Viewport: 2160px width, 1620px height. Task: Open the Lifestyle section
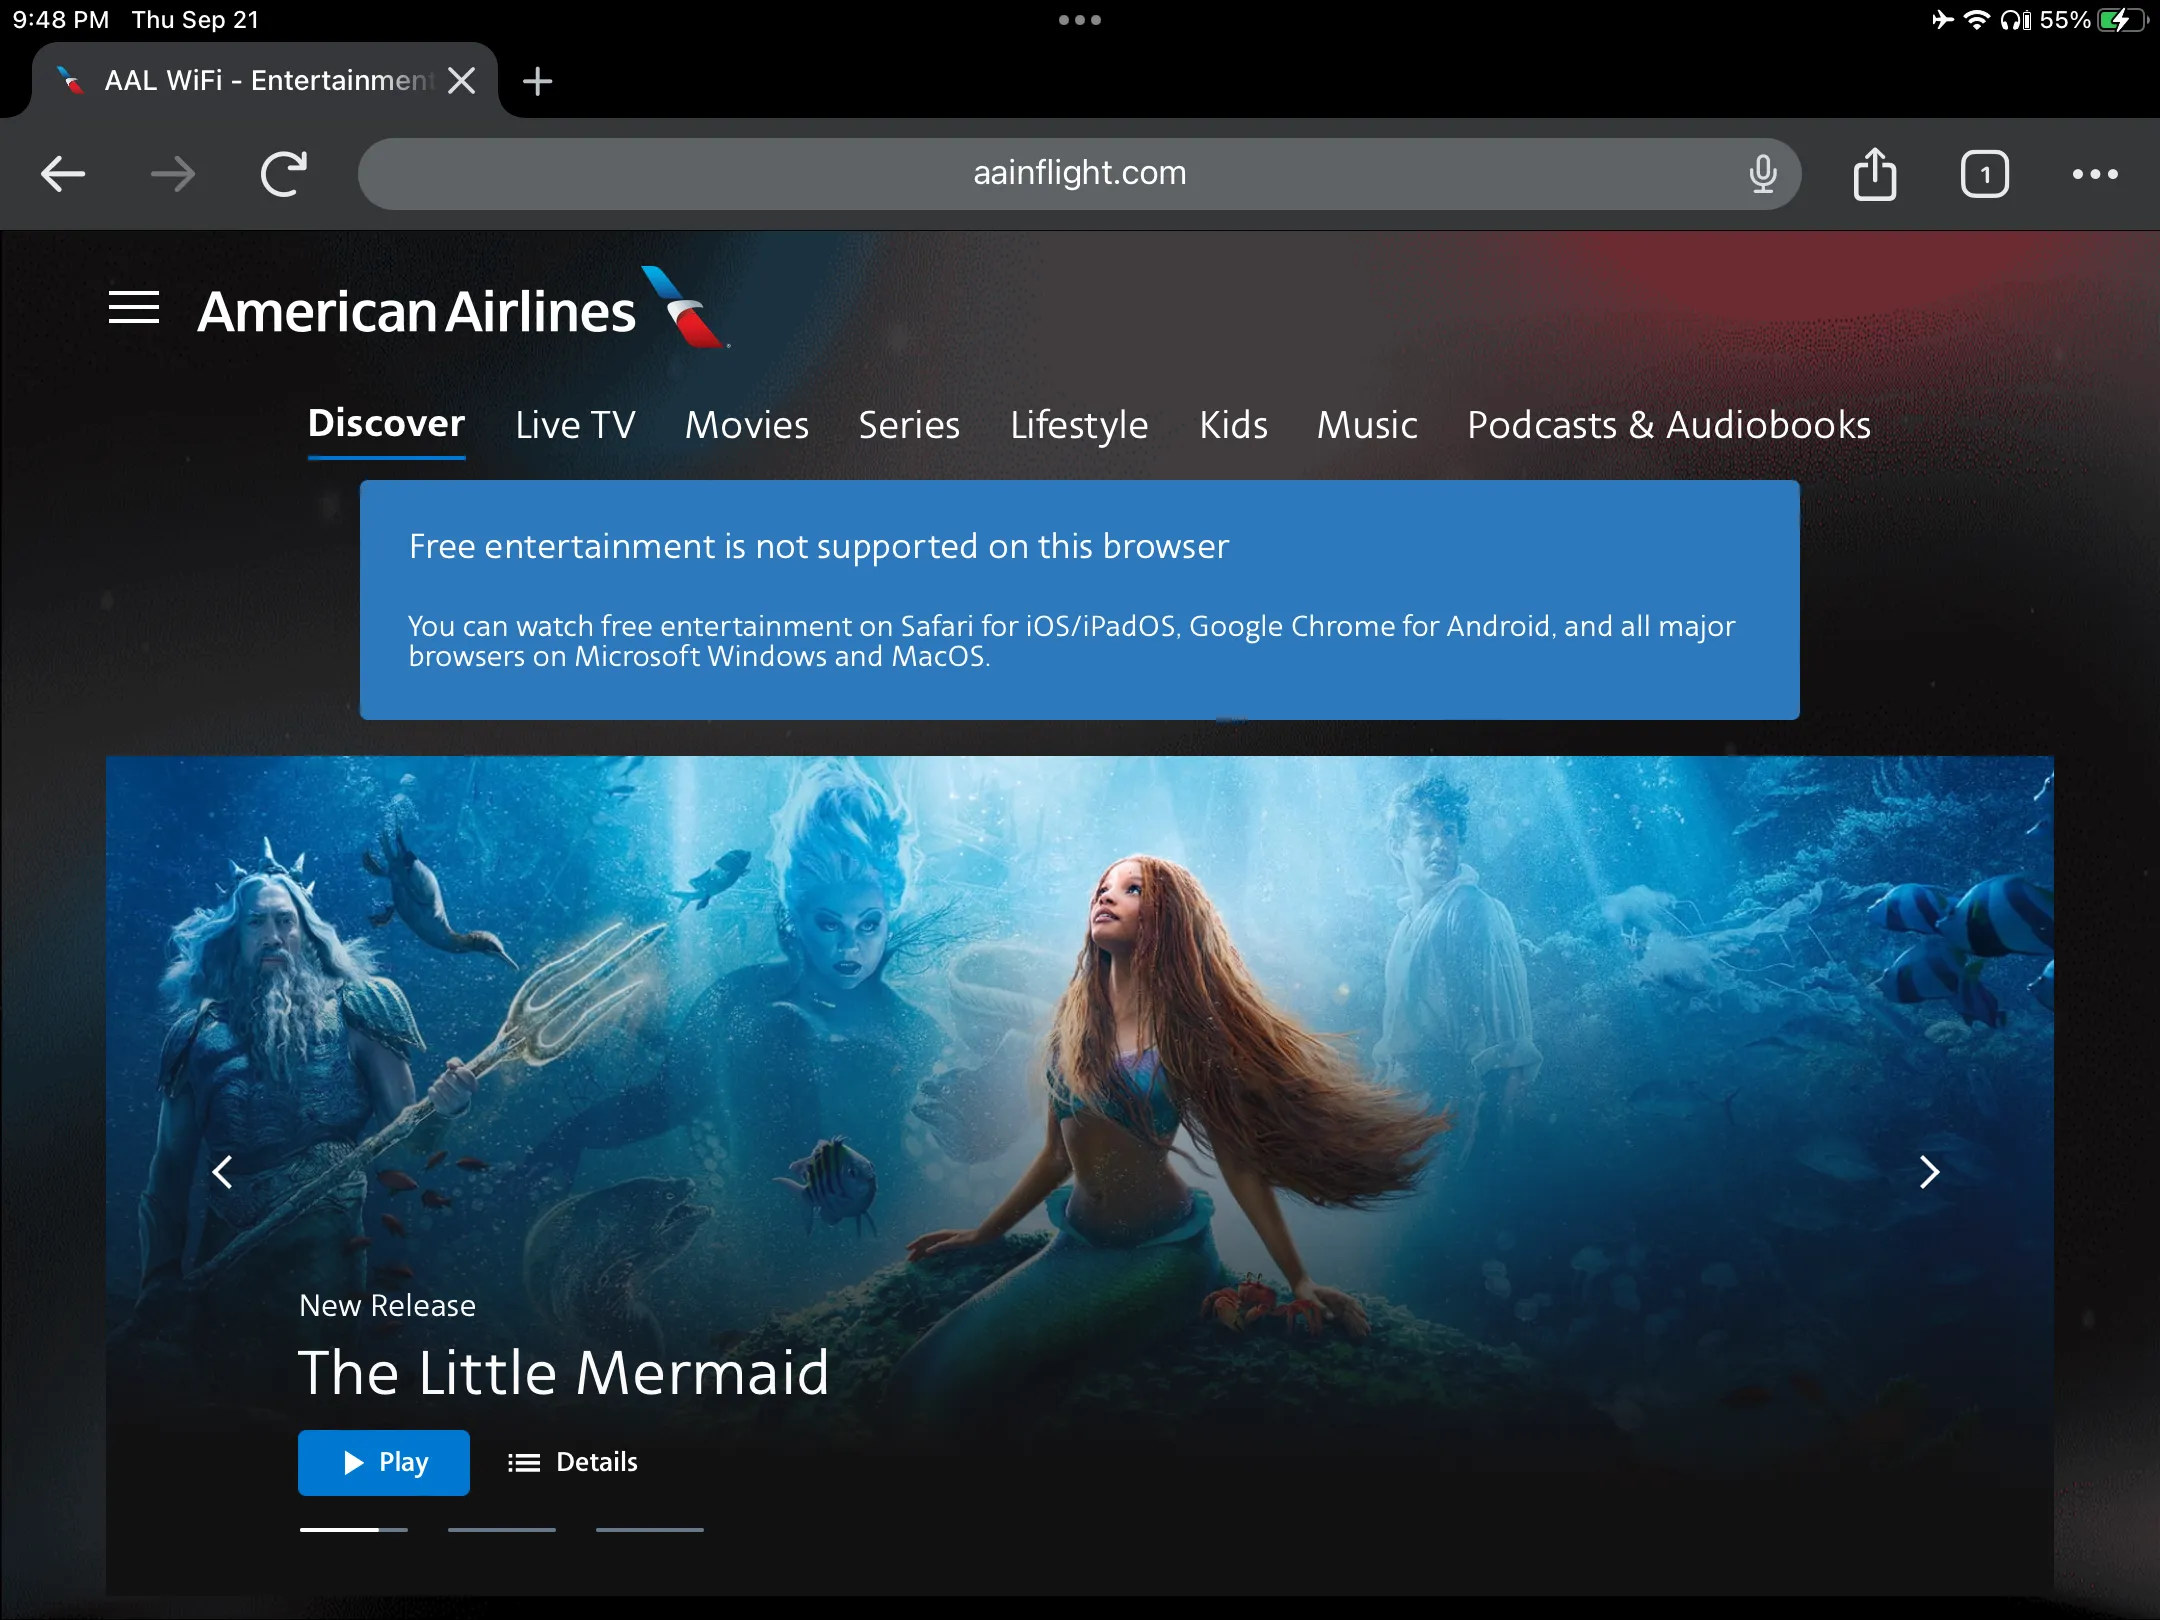click(1079, 425)
